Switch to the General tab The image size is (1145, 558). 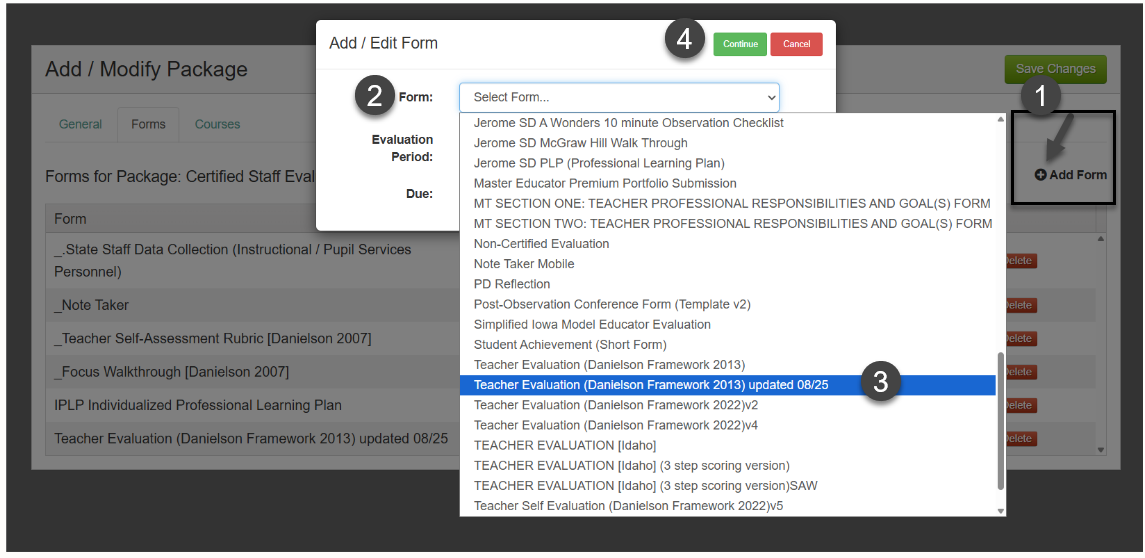point(80,125)
